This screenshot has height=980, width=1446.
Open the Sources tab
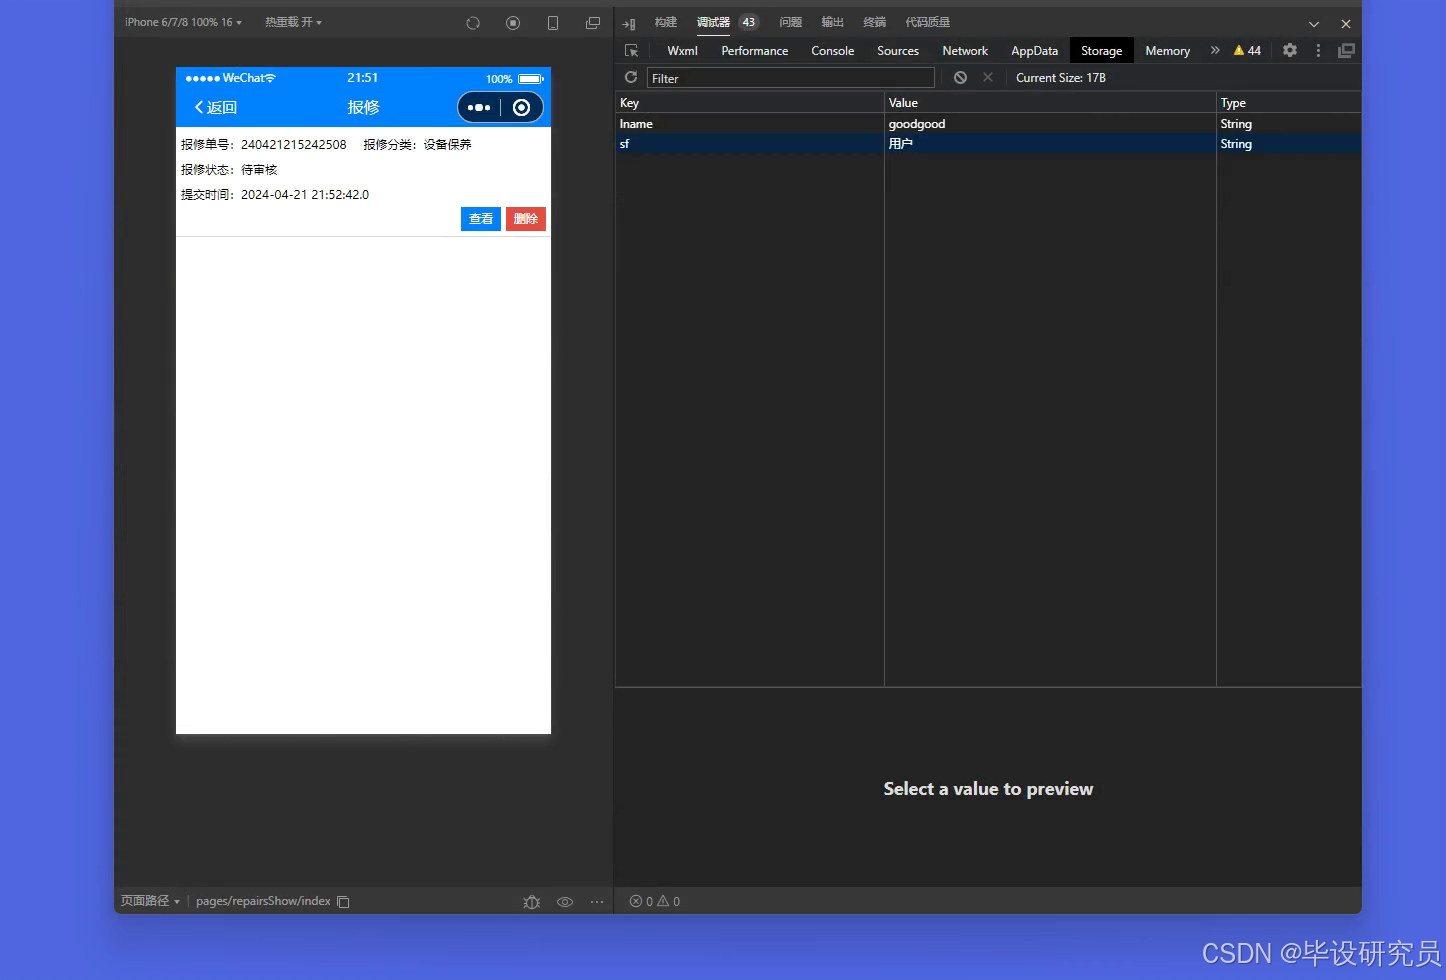(898, 51)
